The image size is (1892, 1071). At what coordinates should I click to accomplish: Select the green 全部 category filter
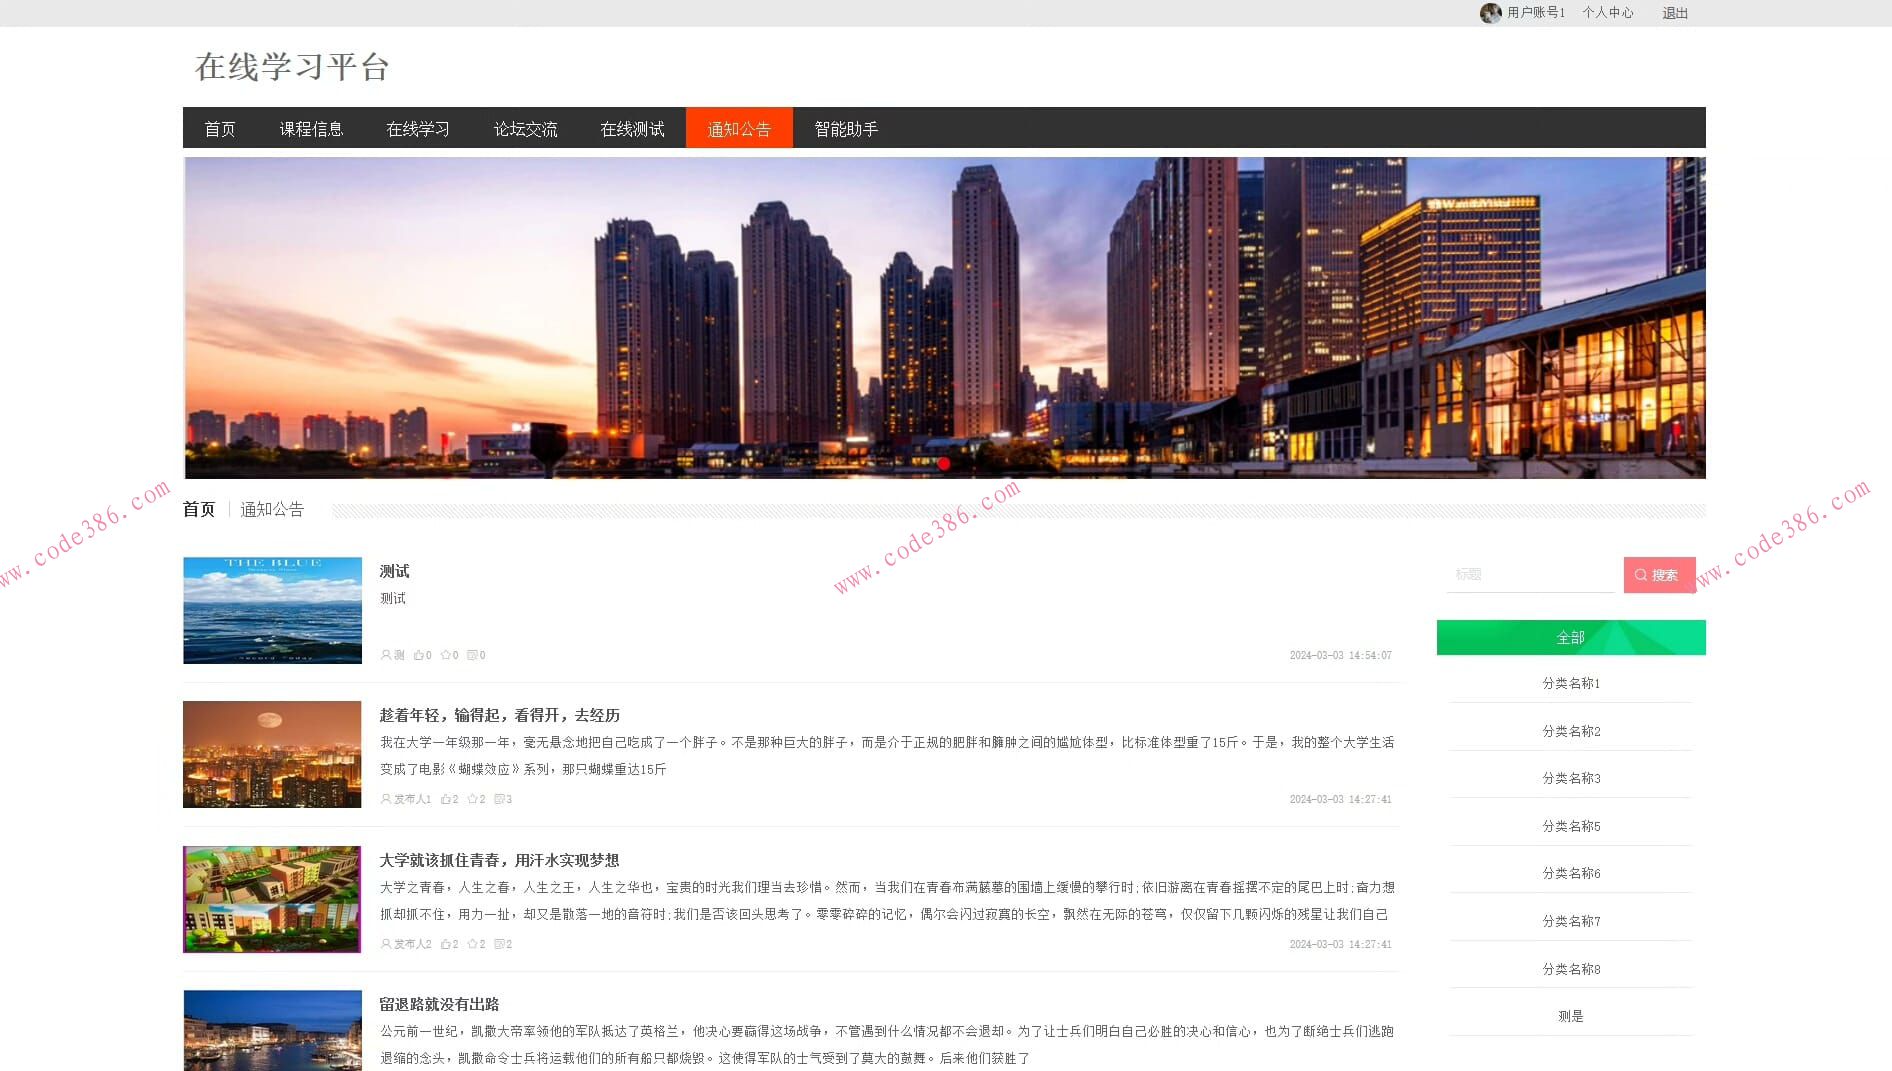(x=1571, y=638)
